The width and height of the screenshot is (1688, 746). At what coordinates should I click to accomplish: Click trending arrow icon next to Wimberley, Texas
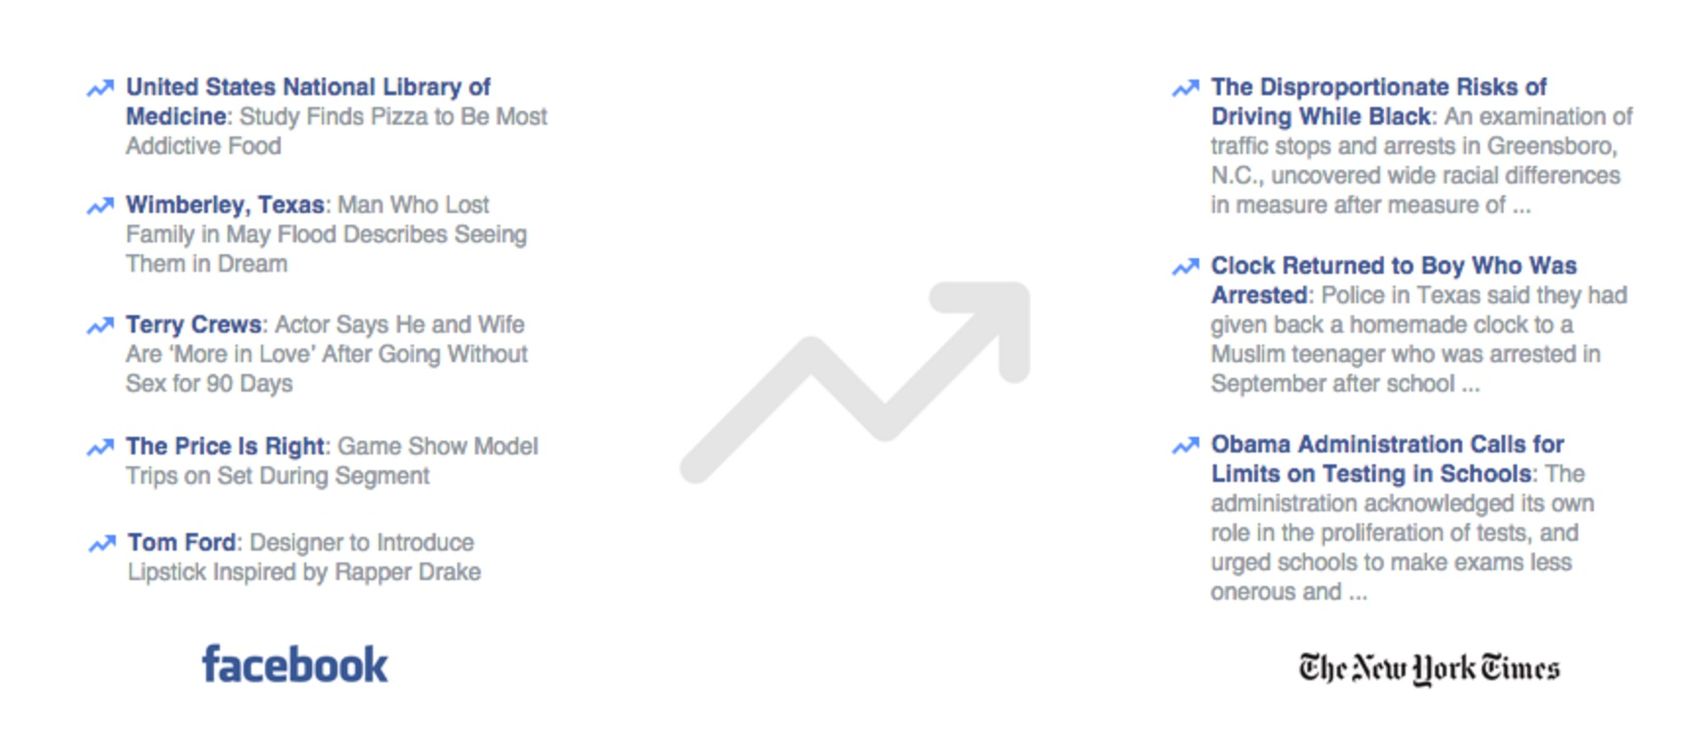(100, 206)
